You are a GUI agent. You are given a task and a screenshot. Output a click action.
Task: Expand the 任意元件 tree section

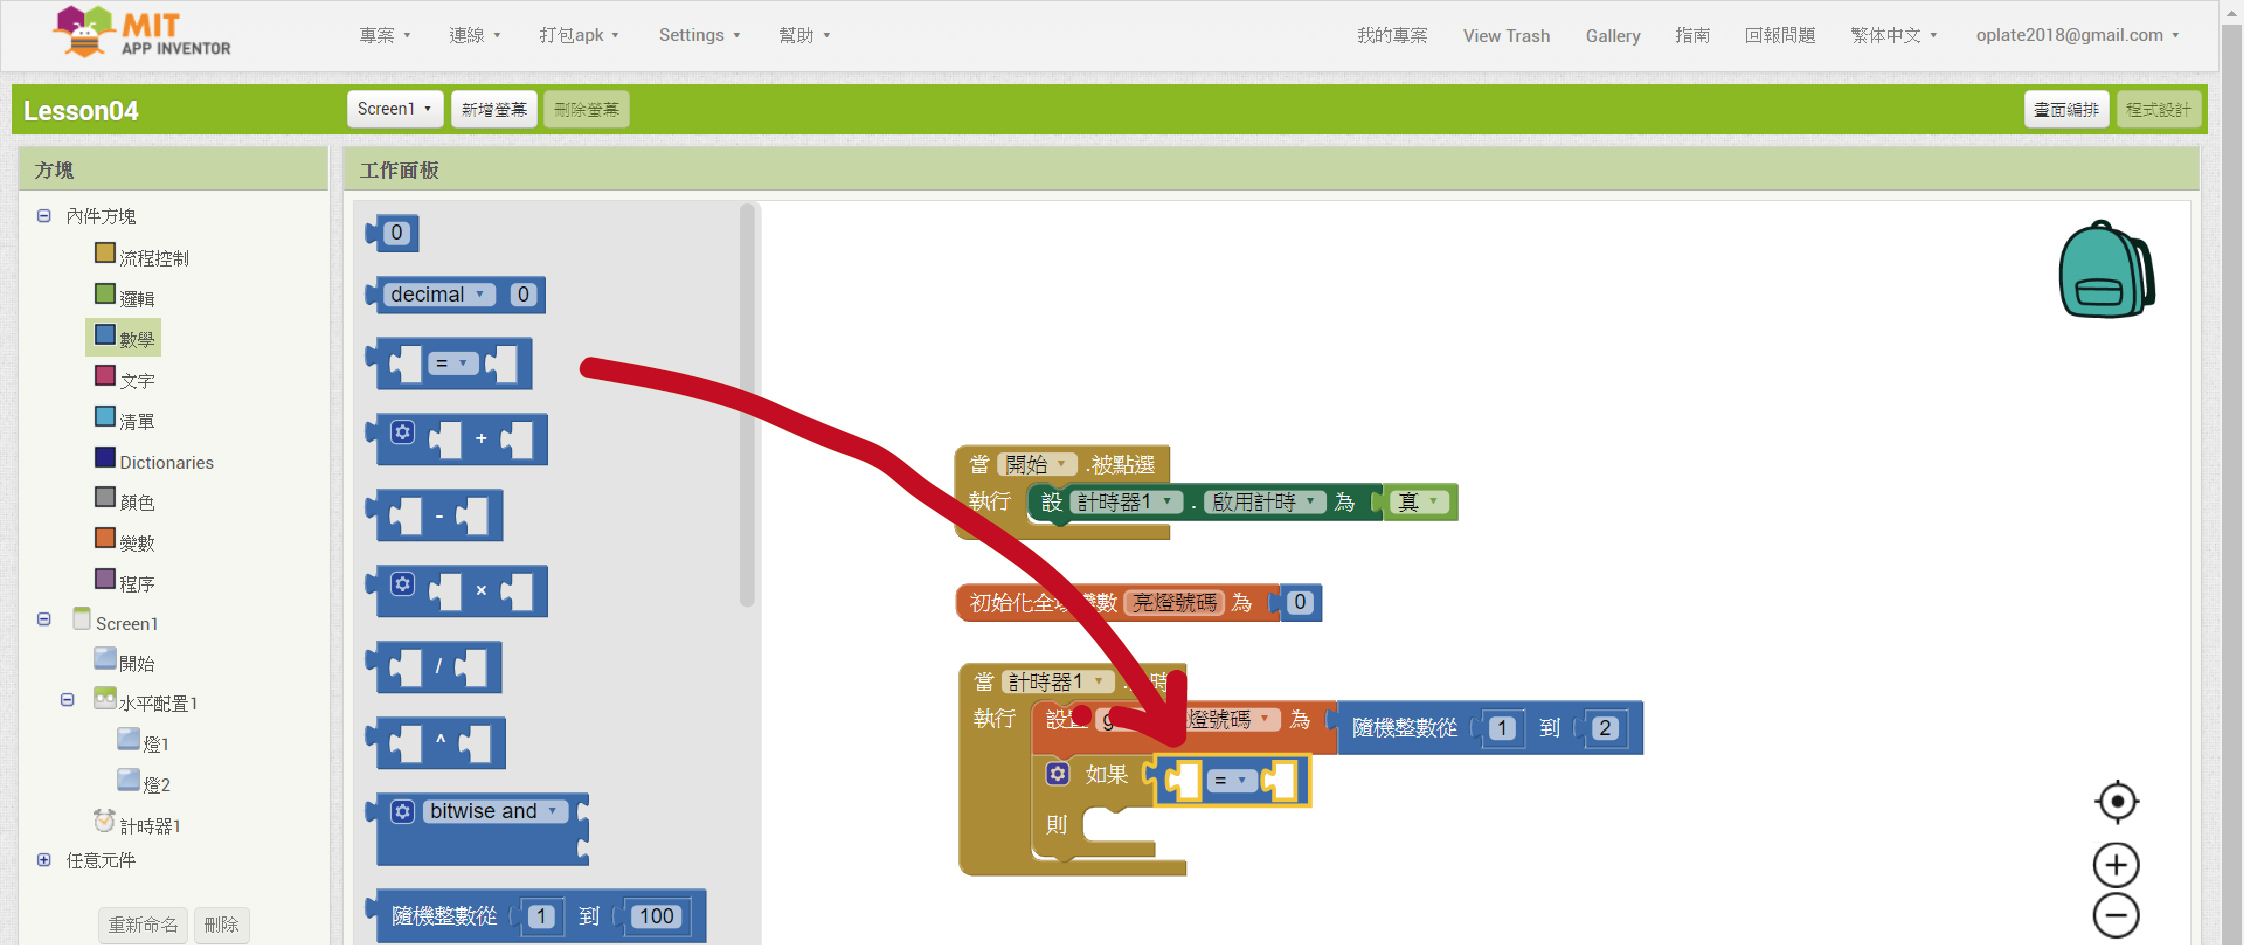(x=44, y=860)
